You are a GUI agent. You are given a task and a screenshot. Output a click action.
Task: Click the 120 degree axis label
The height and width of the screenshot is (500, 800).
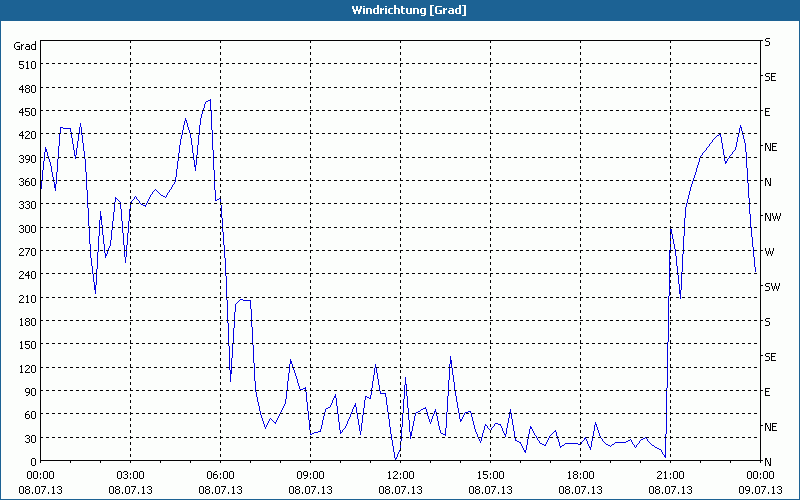[x=28, y=368]
